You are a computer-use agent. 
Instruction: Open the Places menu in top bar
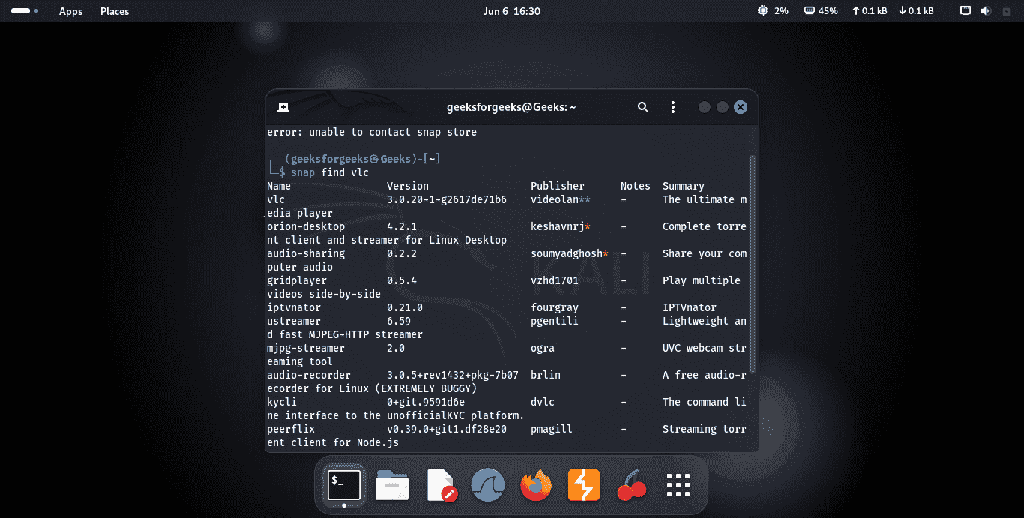114,11
